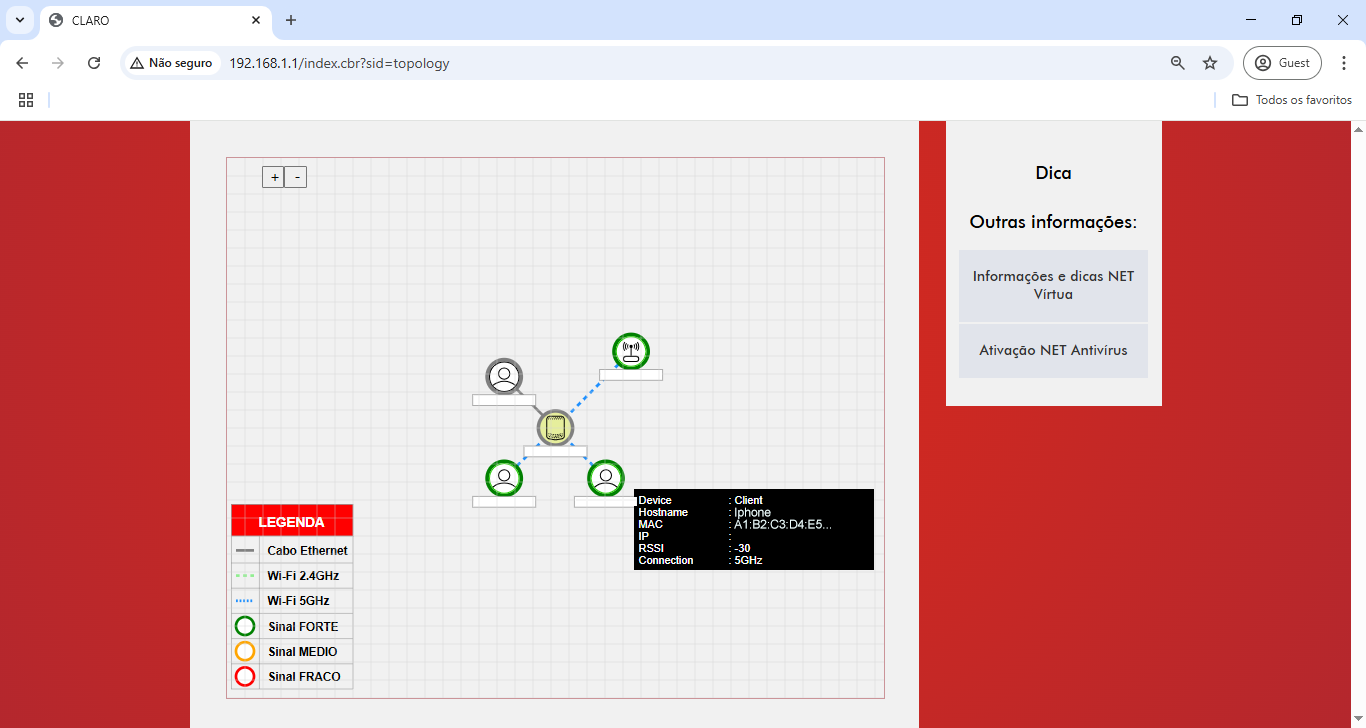Zoom out the topology map with minus
The height and width of the screenshot is (728, 1366).
click(296, 177)
